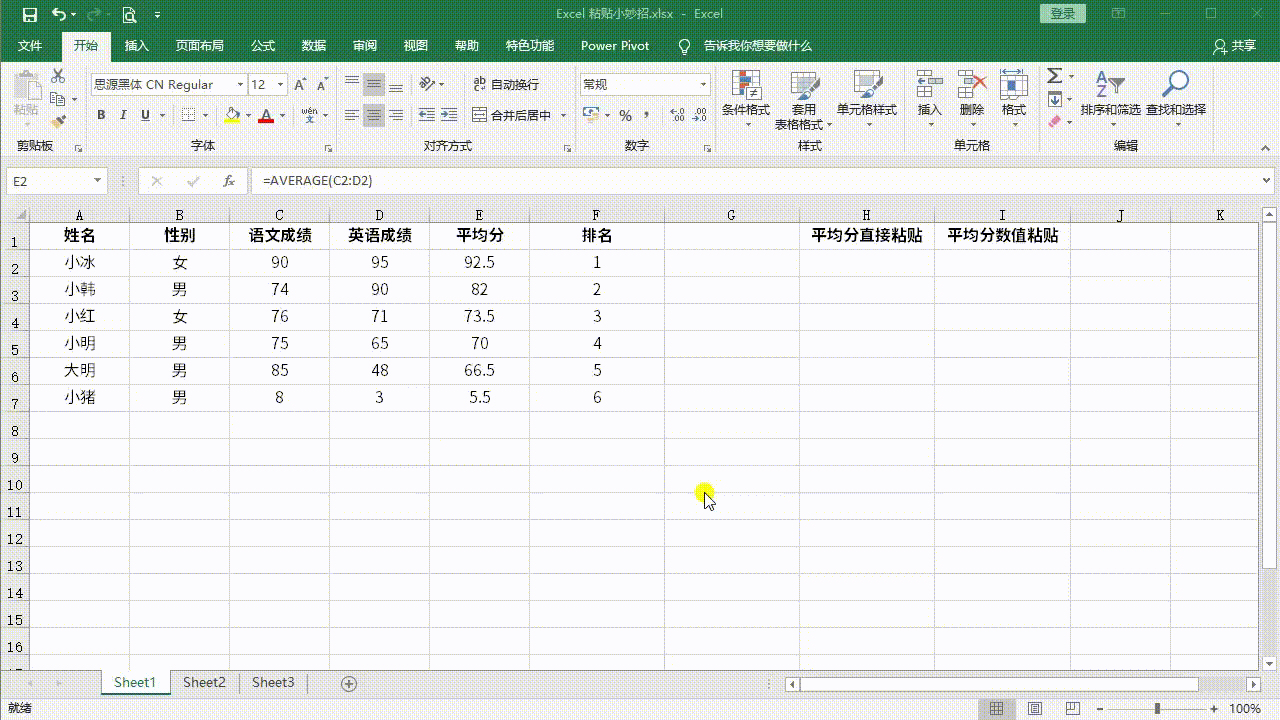Click the red font color A

pyautogui.click(x=266, y=116)
